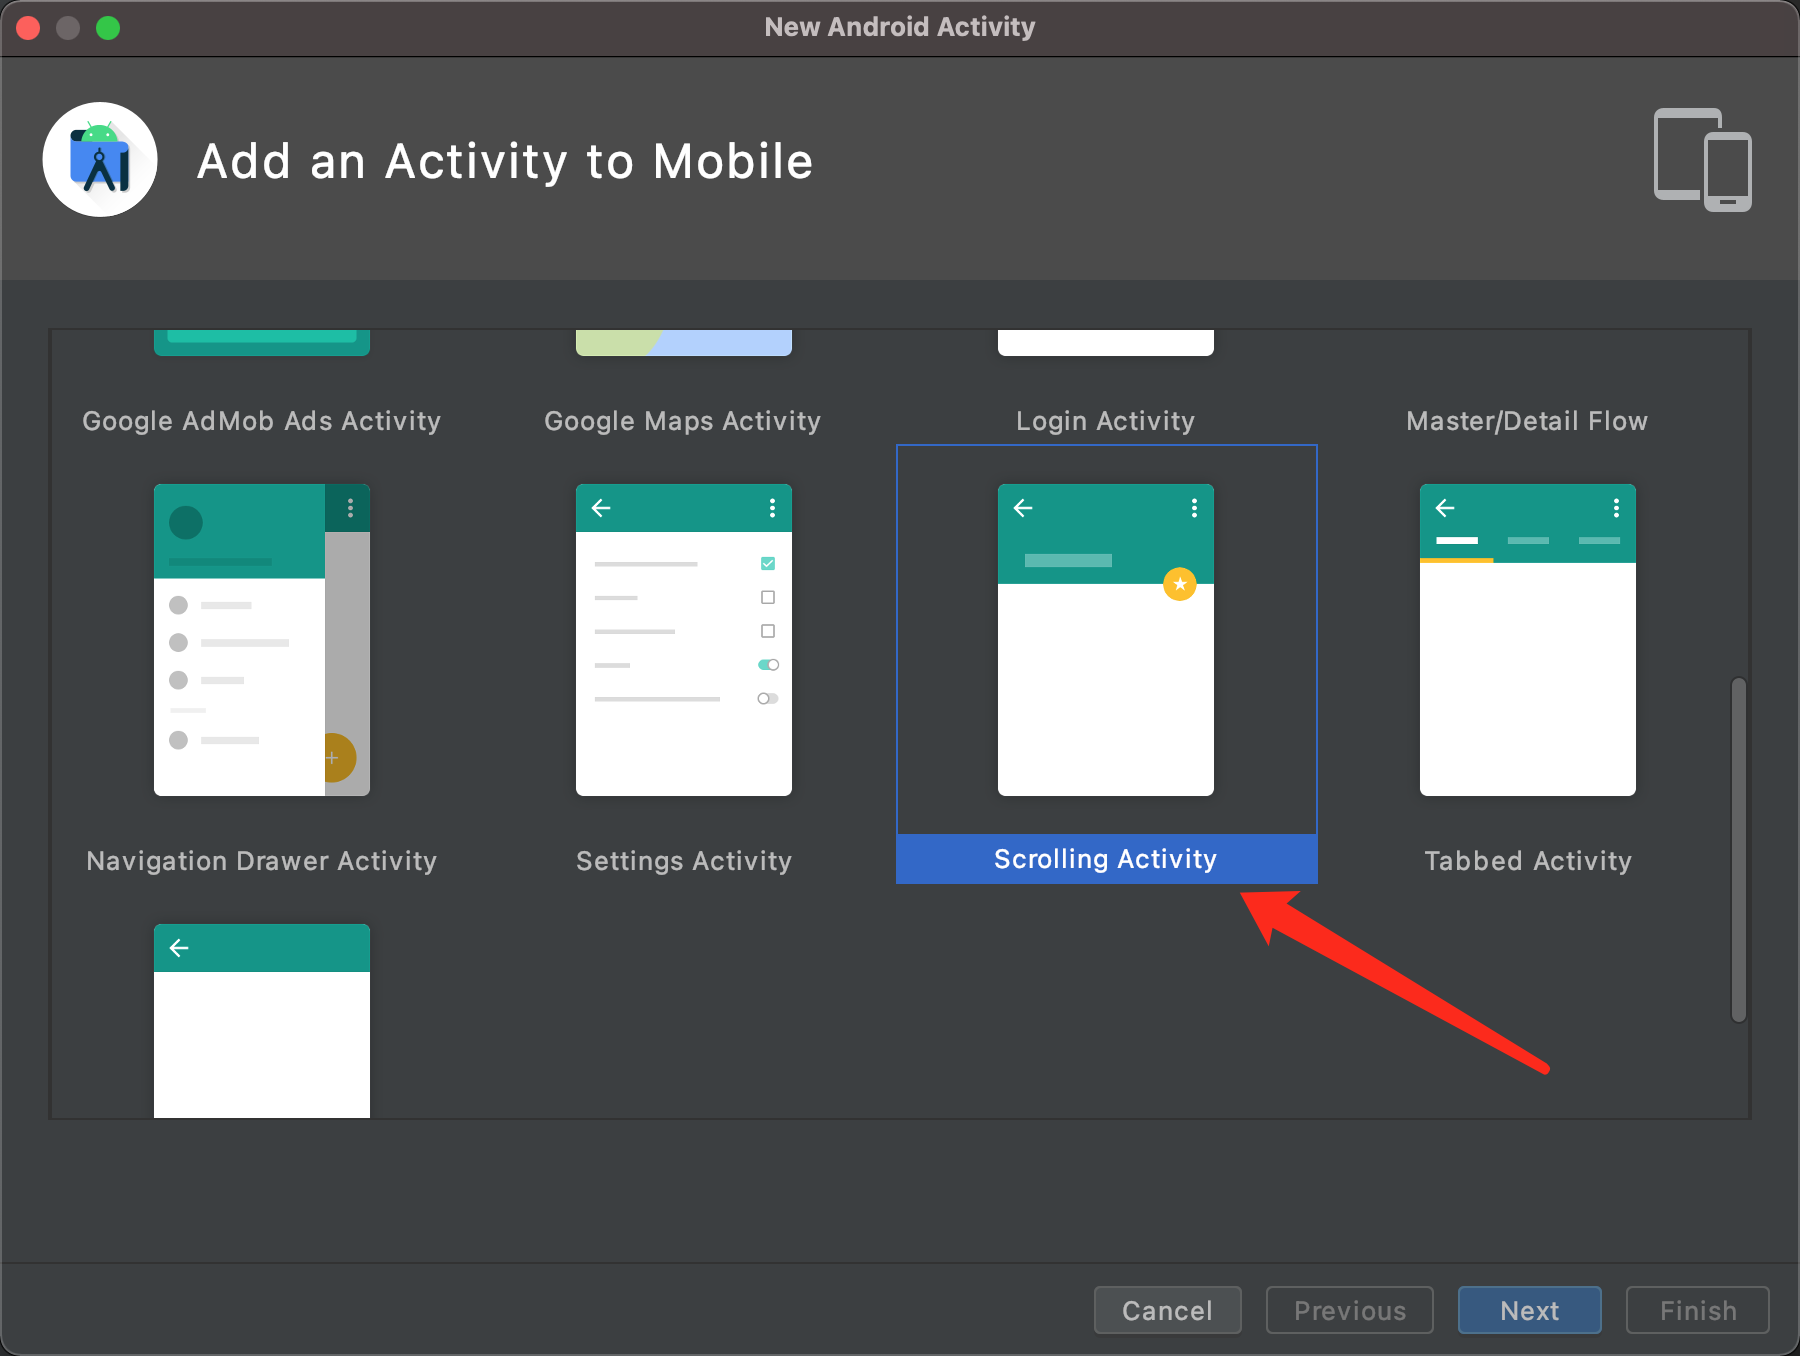Click the Scrolling Activity highlighted label
1800x1356 pixels.
pyautogui.click(x=1104, y=858)
